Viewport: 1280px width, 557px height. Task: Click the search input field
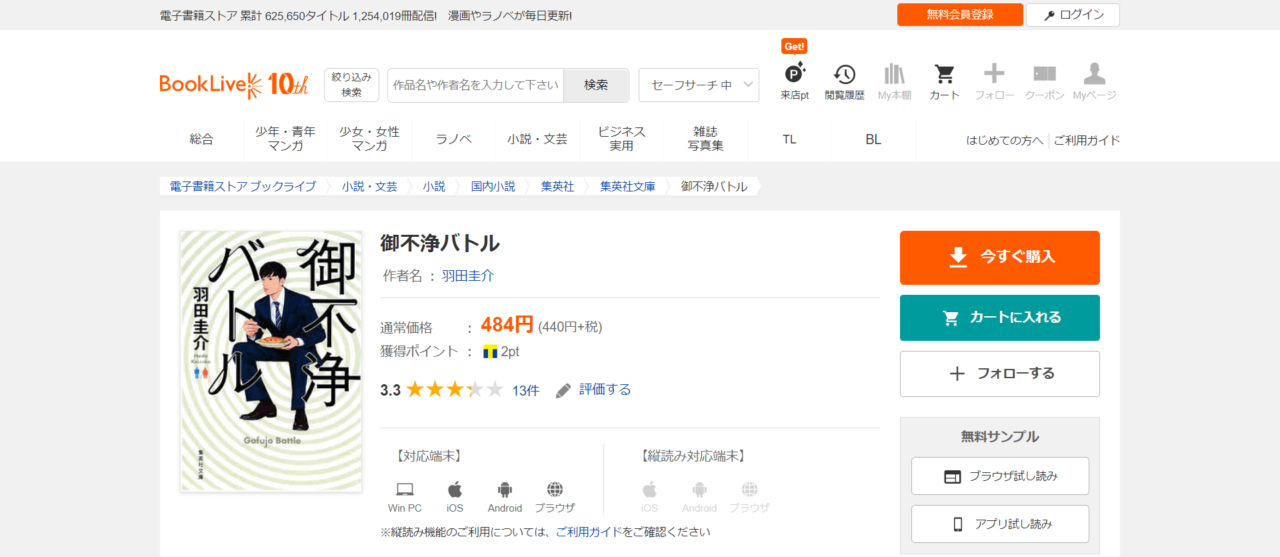coord(475,85)
